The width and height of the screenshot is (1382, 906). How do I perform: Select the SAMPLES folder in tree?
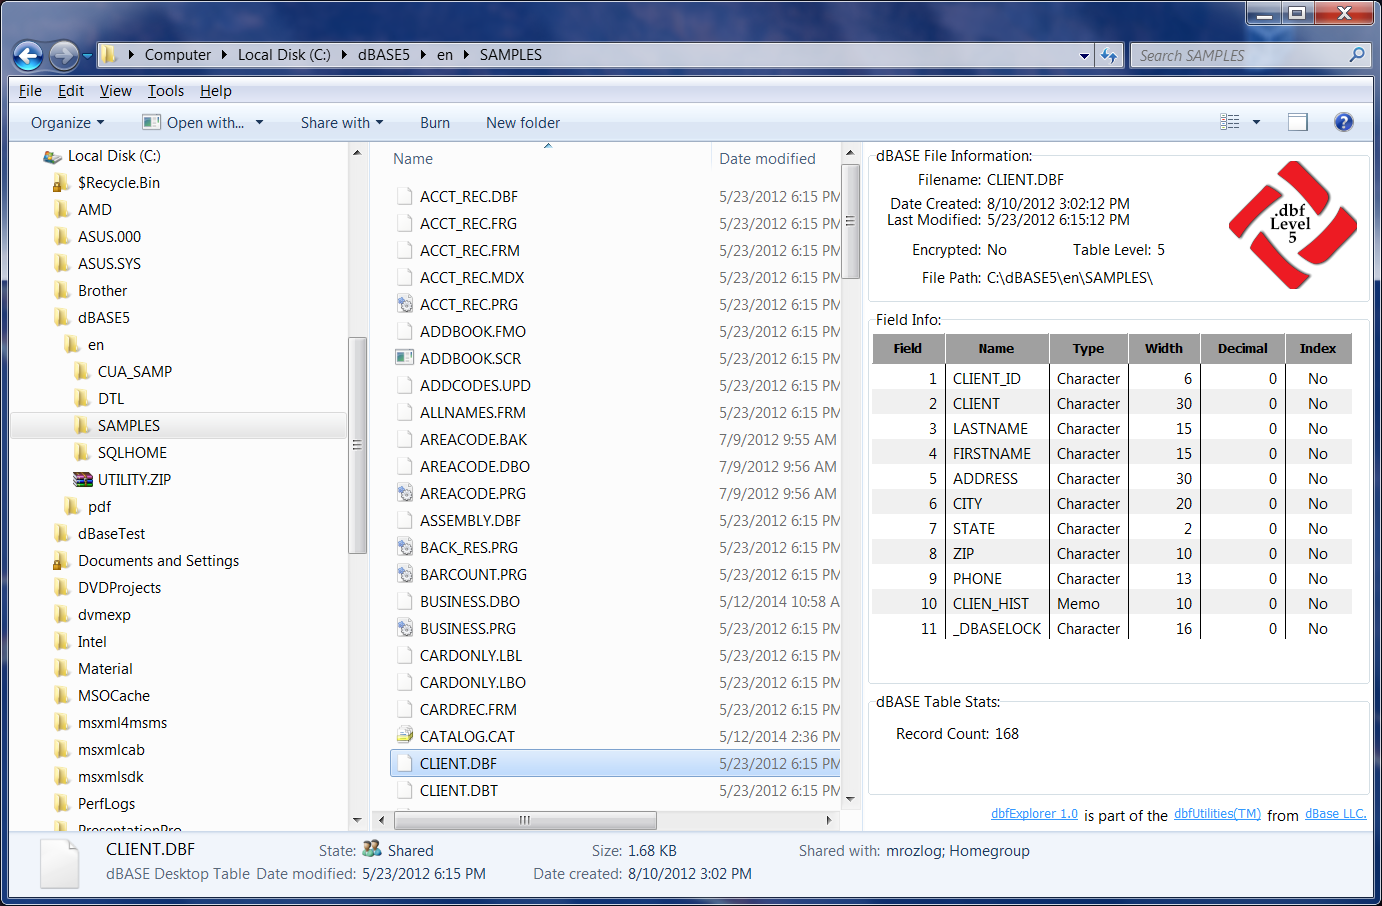(x=129, y=426)
